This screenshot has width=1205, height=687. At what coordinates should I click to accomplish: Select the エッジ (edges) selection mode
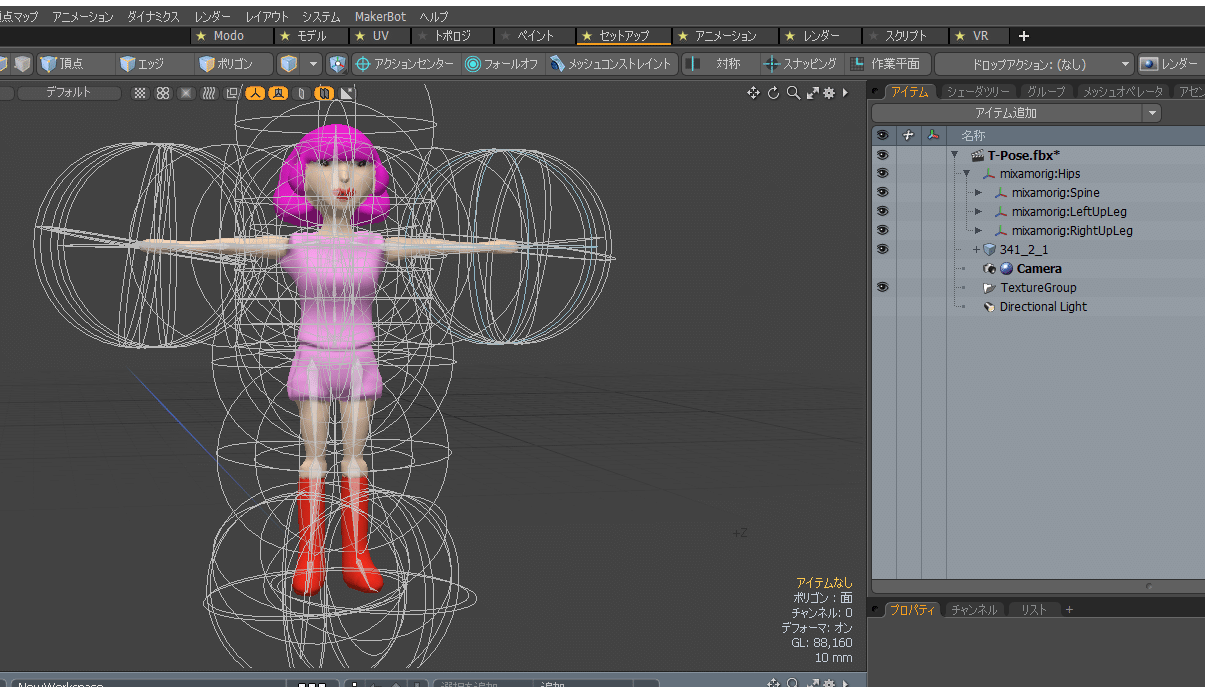tap(153, 64)
